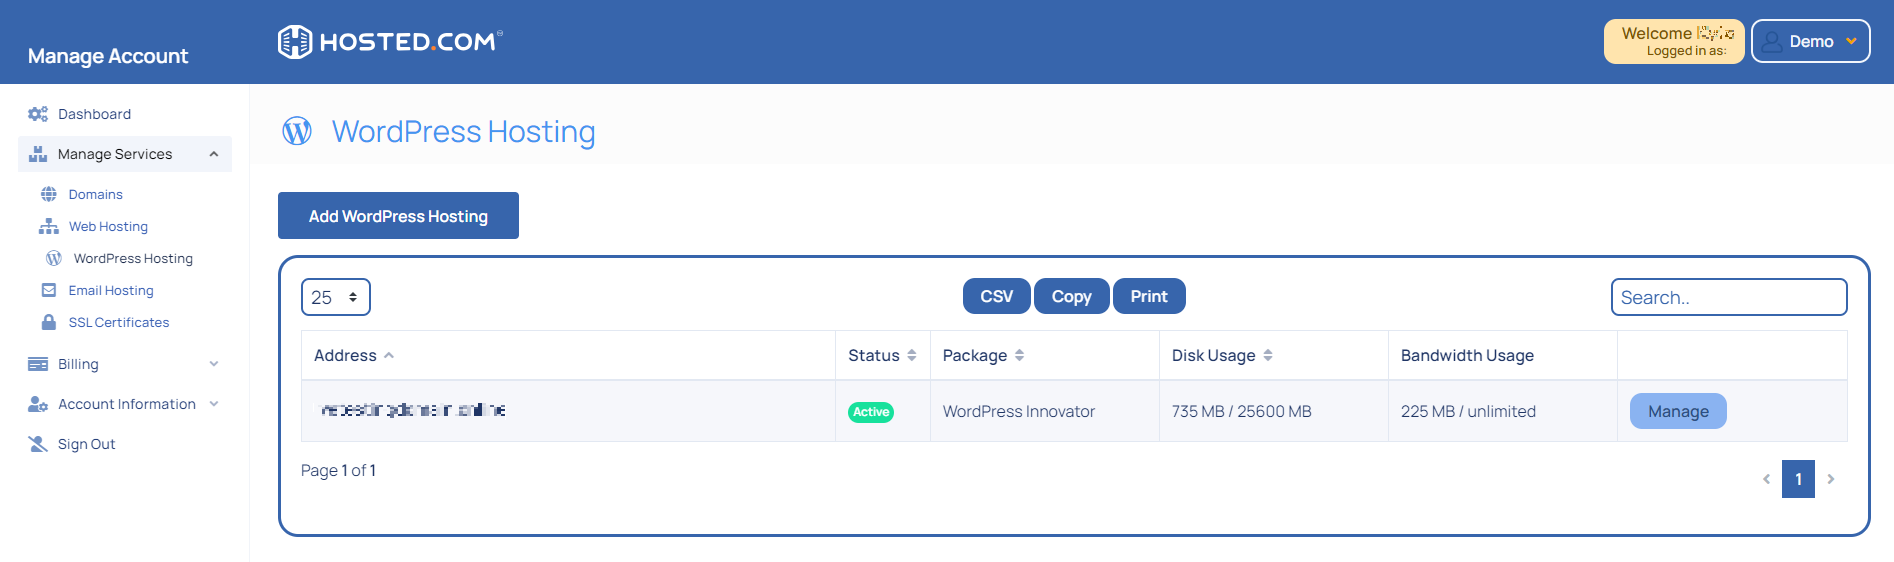The height and width of the screenshot is (562, 1894).
Task: Click the Email Hosting envelope icon
Action: pos(48,290)
